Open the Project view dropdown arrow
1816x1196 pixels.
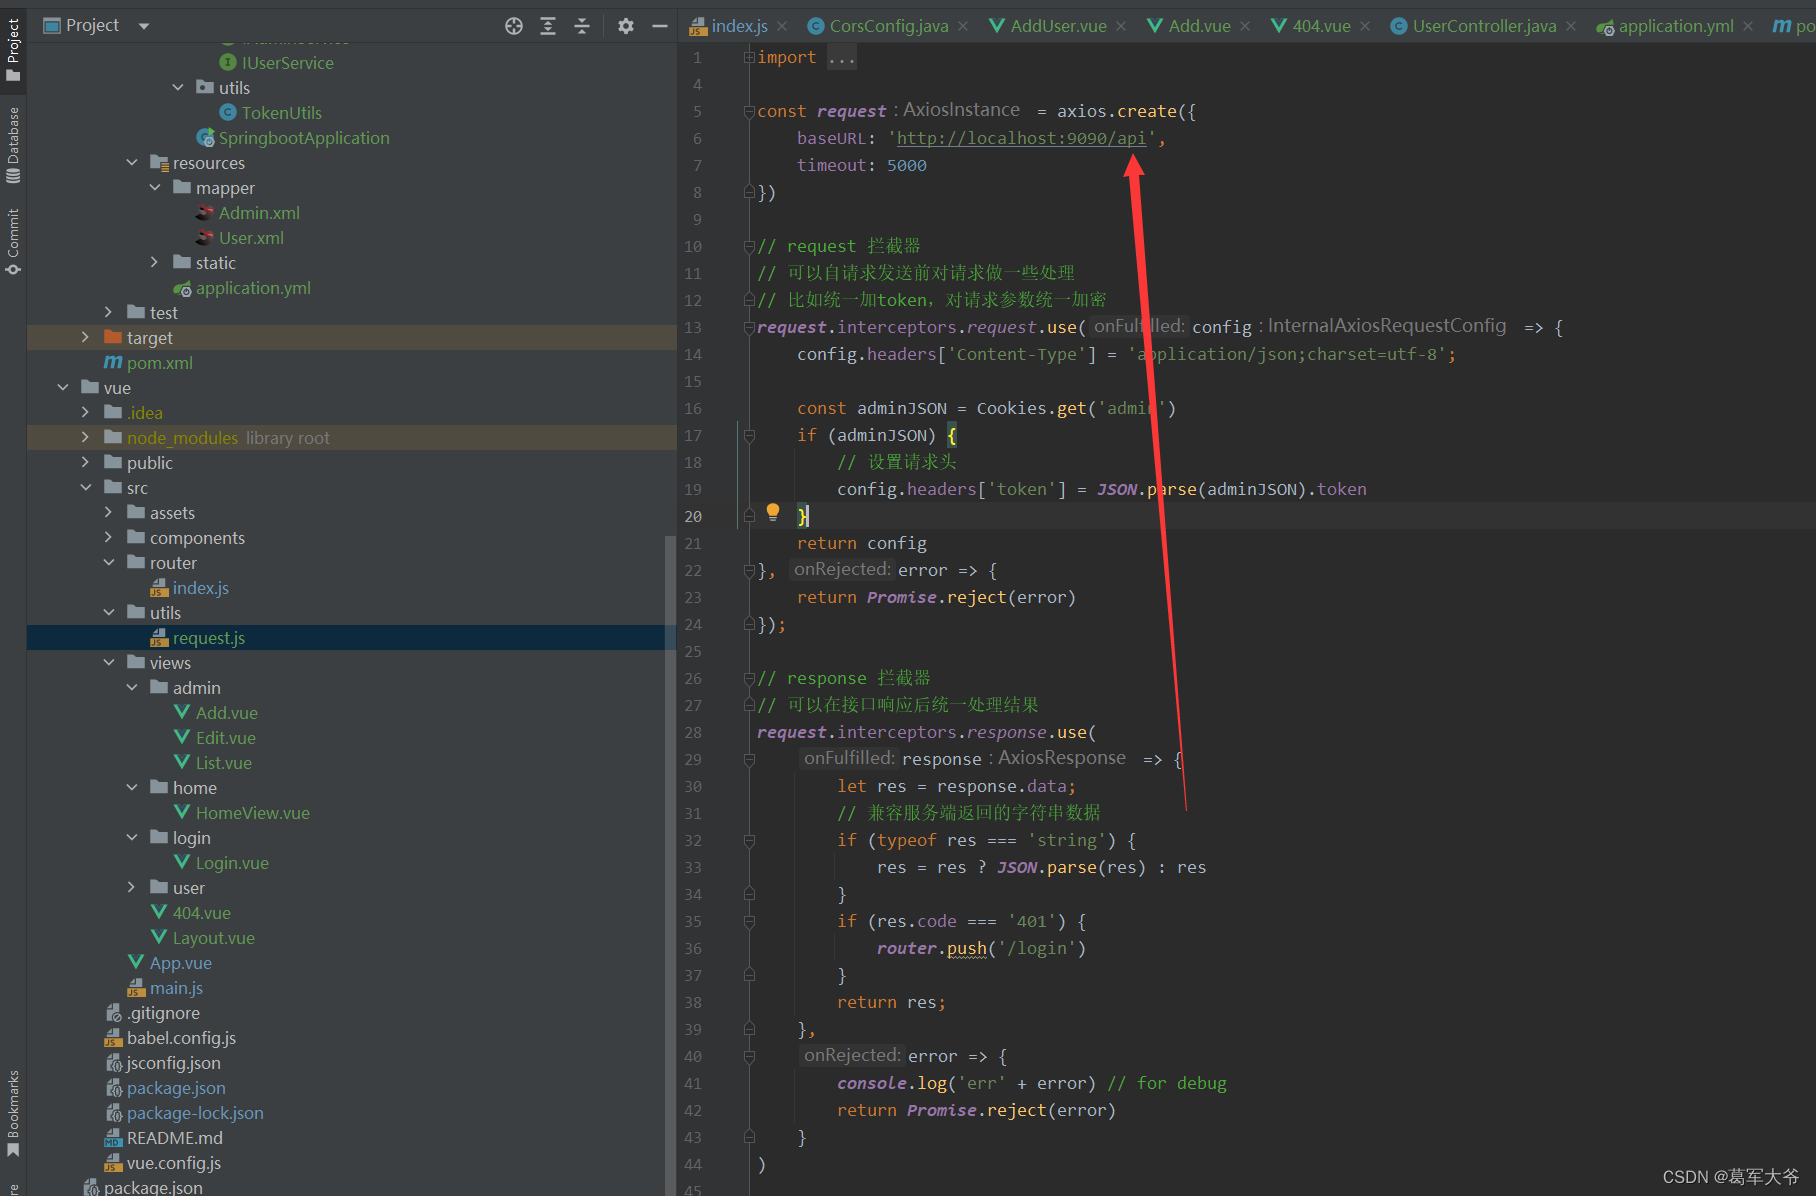pyautogui.click(x=144, y=26)
